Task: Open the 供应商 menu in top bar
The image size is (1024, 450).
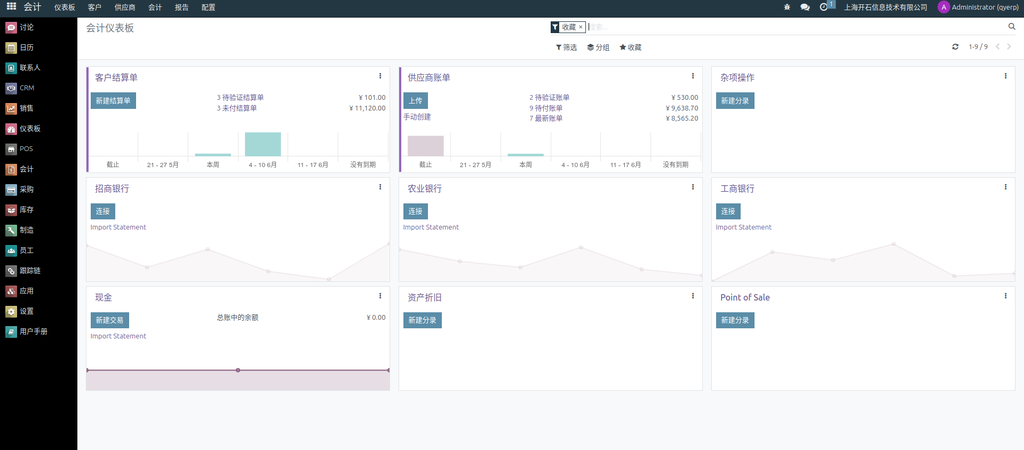Action: pos(125,7)
